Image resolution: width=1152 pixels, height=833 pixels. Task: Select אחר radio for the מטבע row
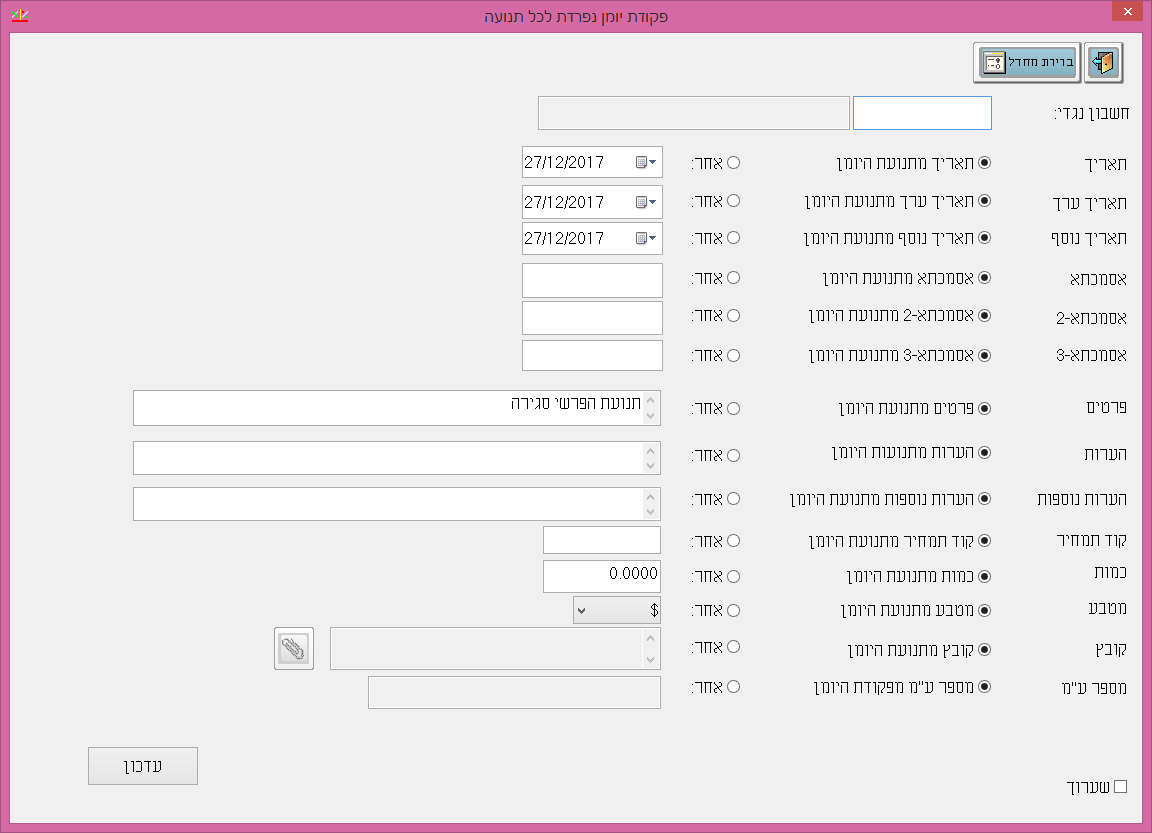[733, 609]
